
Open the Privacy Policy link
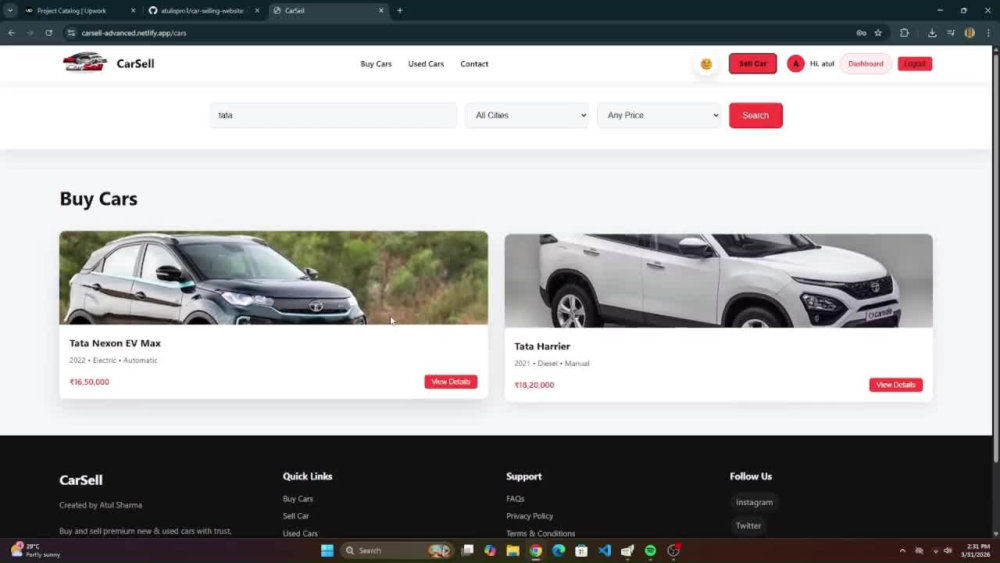529,516
